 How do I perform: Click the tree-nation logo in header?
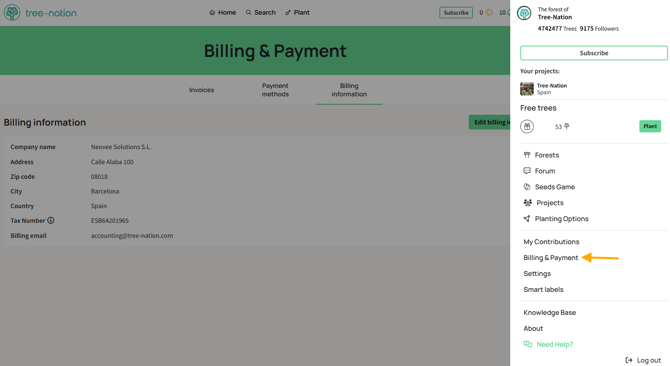pyautogui.click(x=40, y=13)
